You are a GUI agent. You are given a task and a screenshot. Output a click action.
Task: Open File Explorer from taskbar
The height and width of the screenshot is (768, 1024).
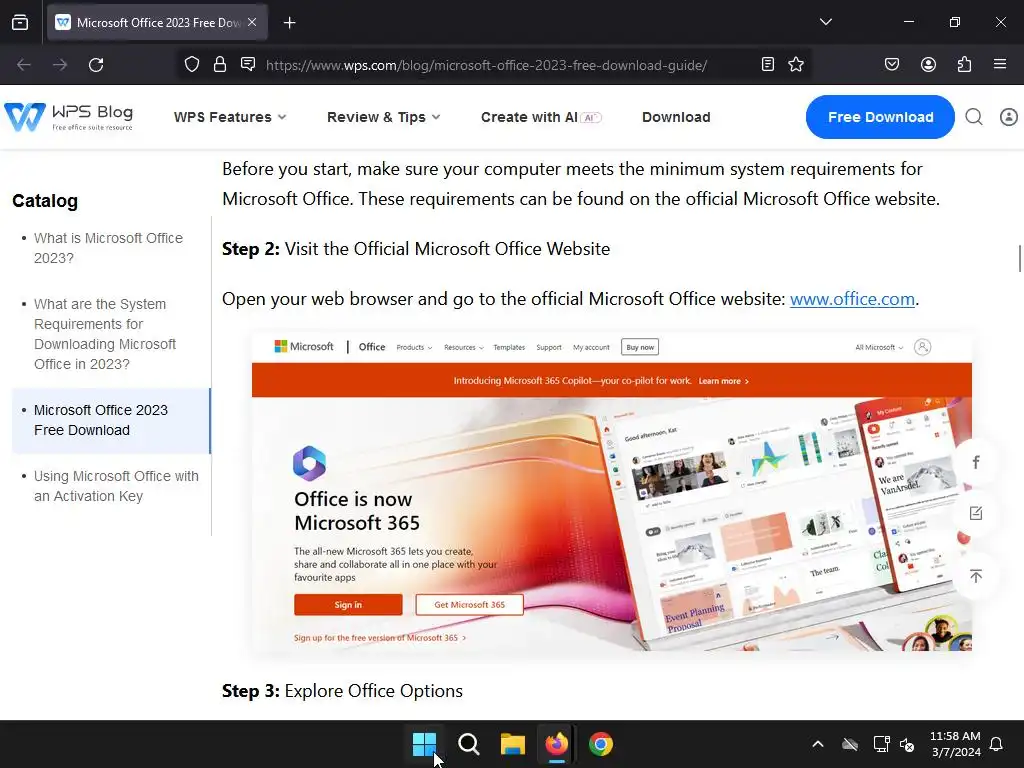tap(513, 744)
